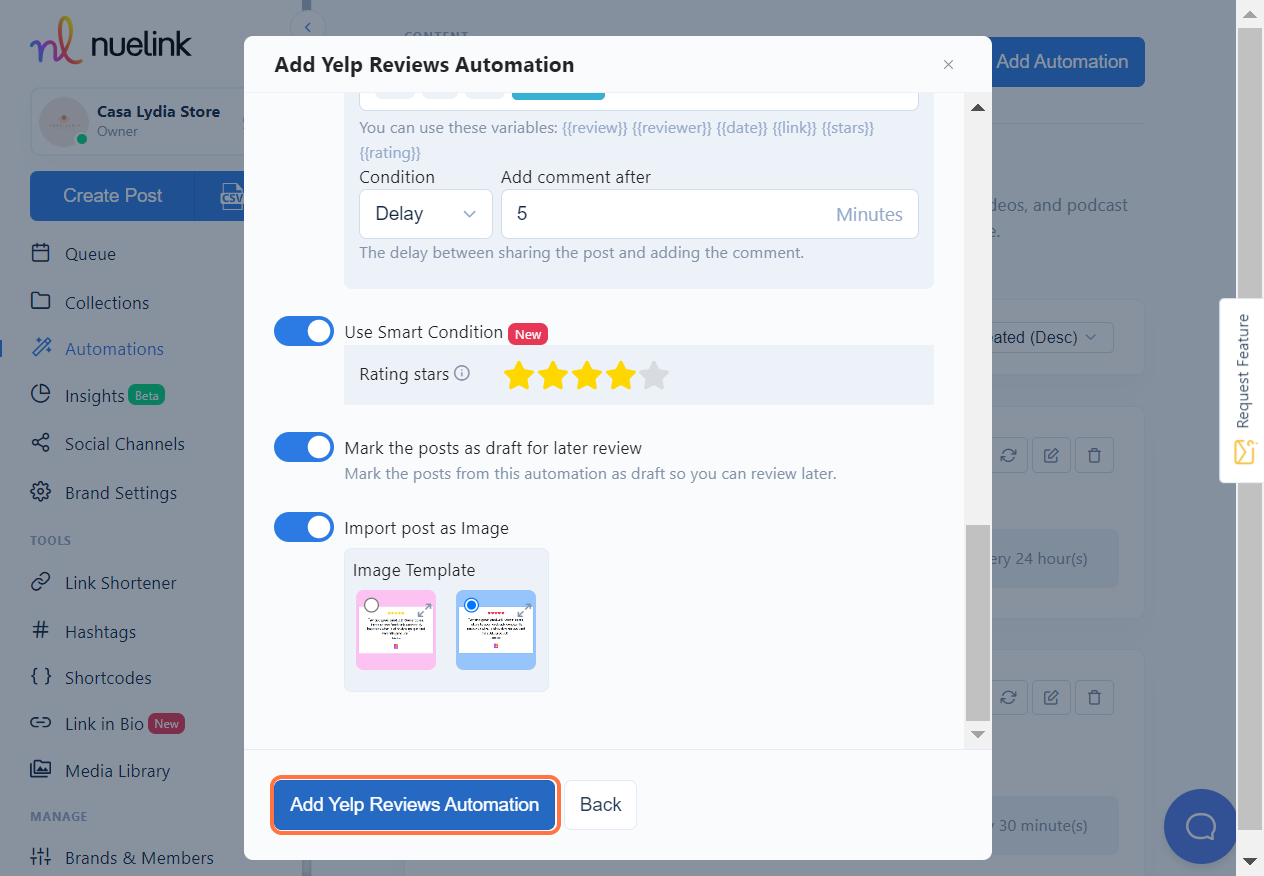Click trash icon above 30 minute(s) automation
This screenshot has width=1264, height=876.
tap(1094, 697)
